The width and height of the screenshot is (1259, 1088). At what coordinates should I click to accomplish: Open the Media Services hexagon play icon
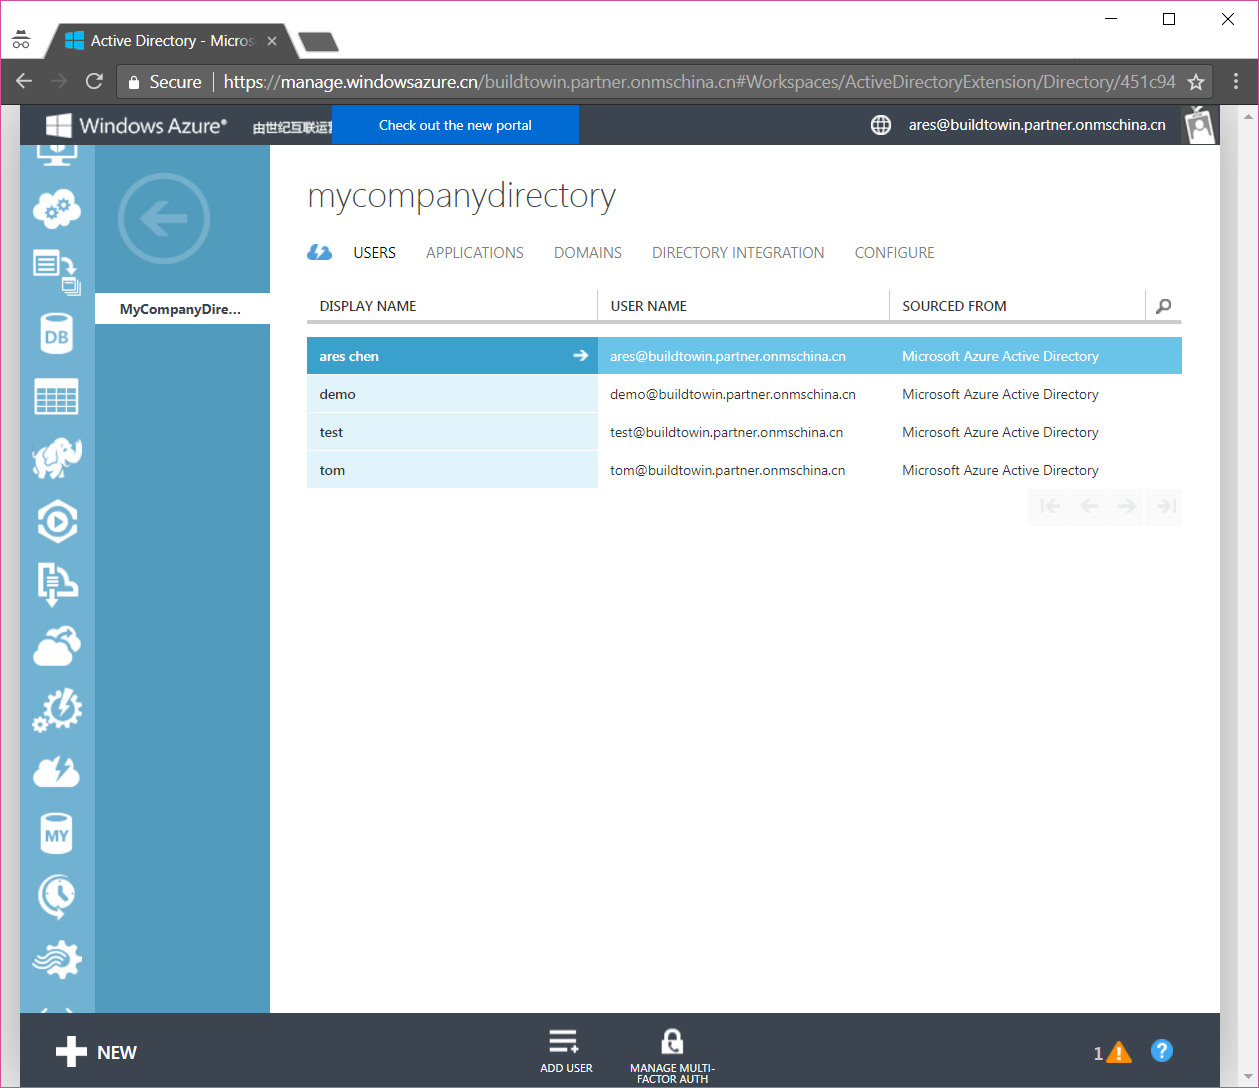(57, 521)
